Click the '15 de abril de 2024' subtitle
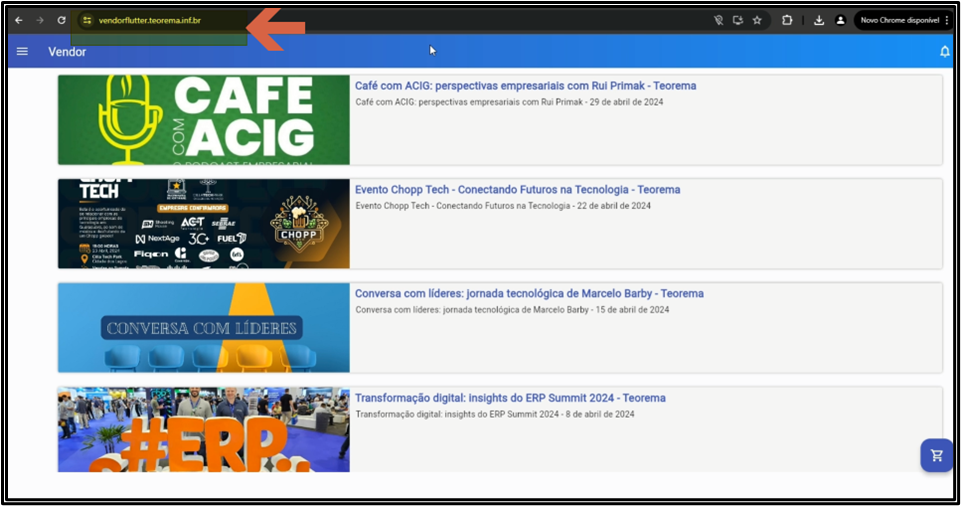 [632, 310]
